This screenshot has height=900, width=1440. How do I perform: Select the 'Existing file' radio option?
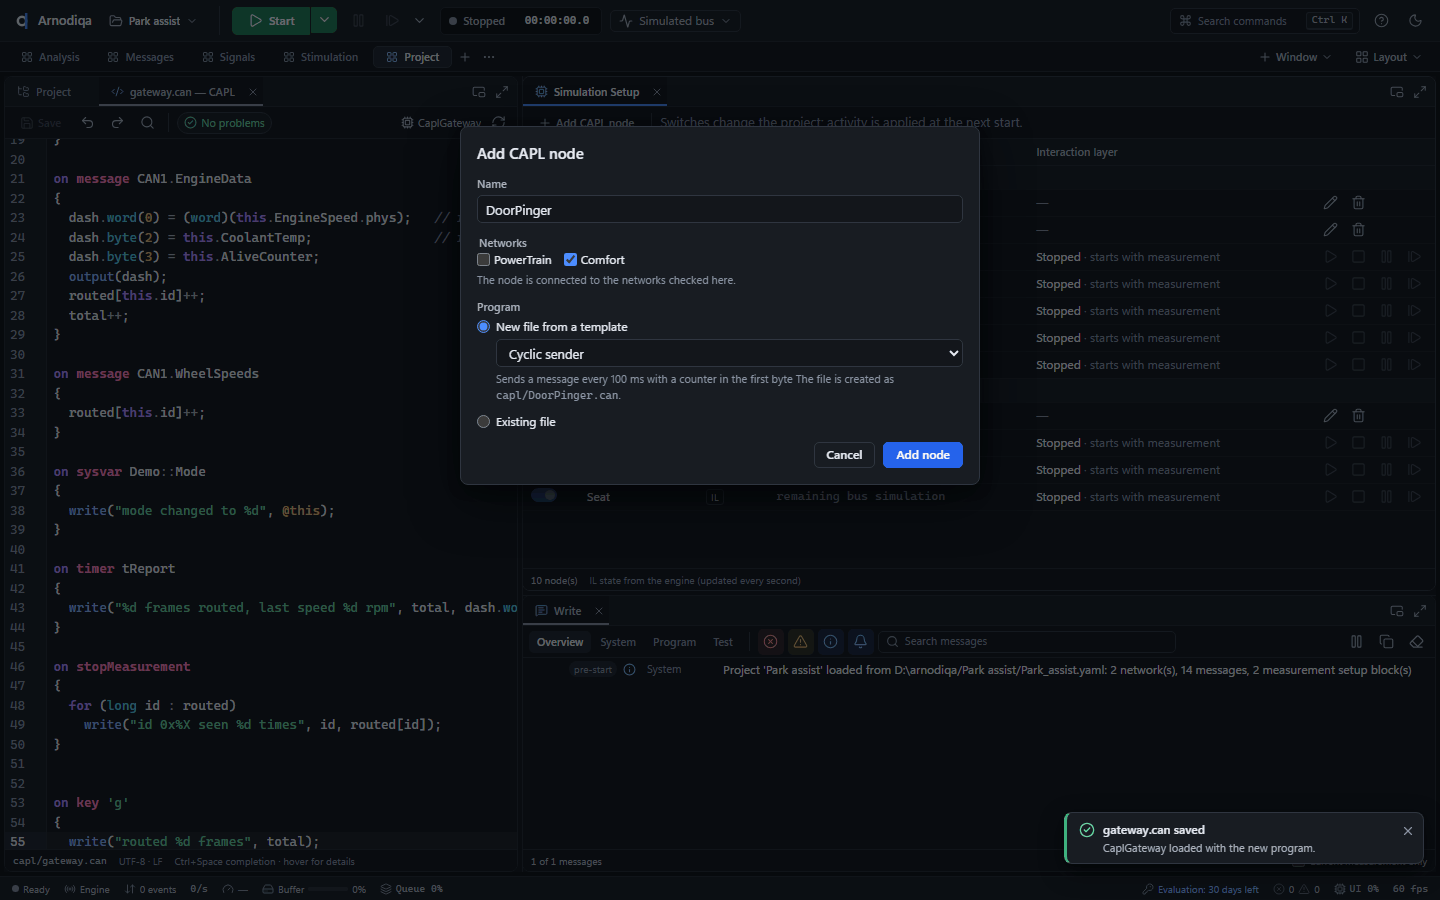pyautogui.click(x=484, y=422)
